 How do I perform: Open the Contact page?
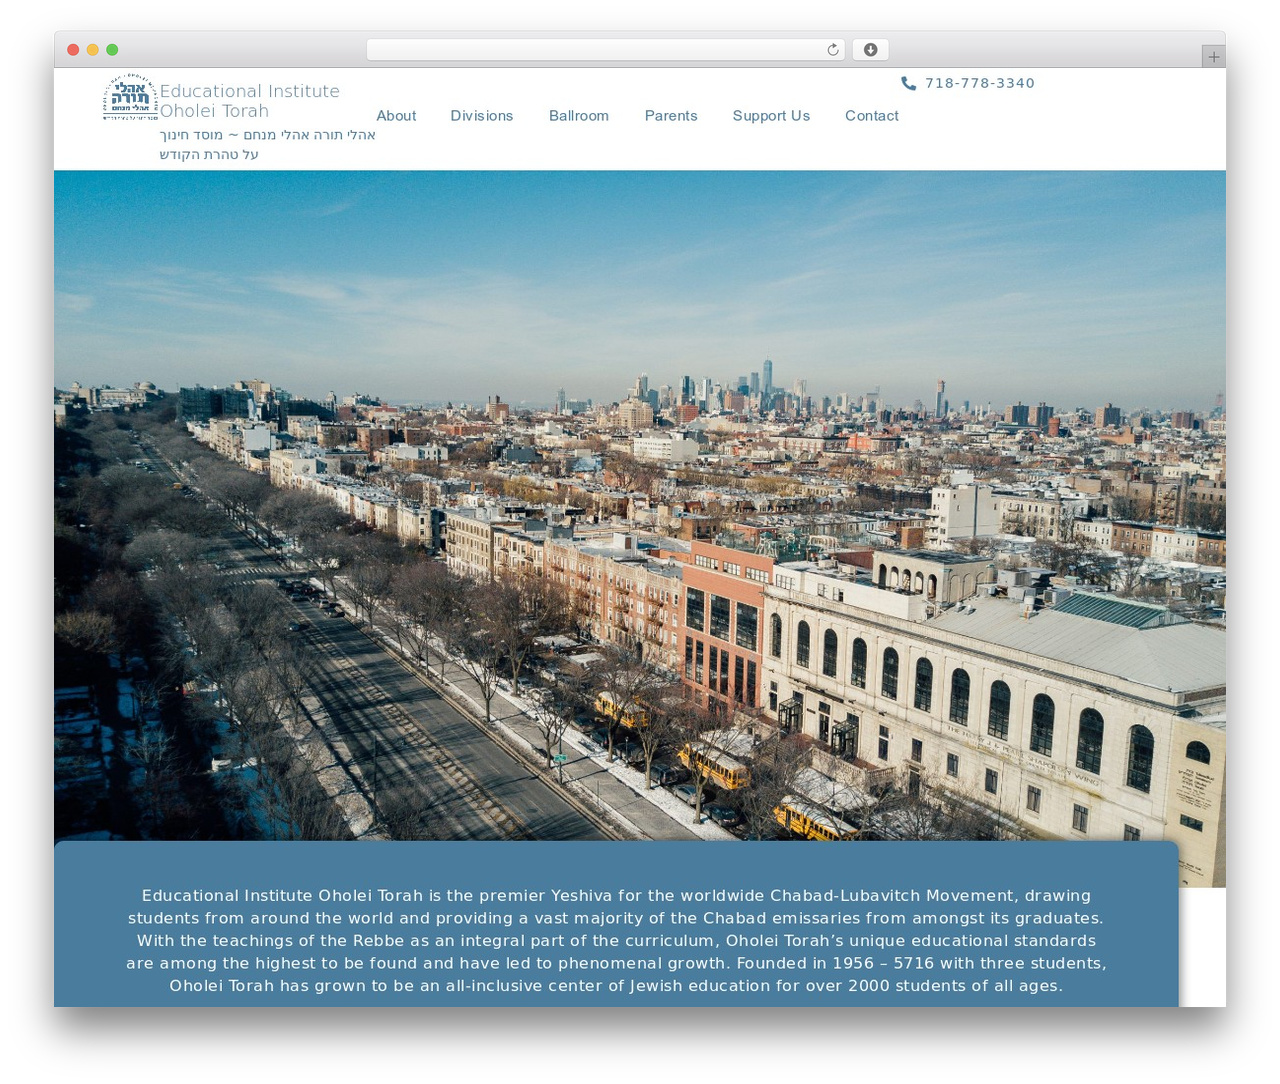point(872,116)
